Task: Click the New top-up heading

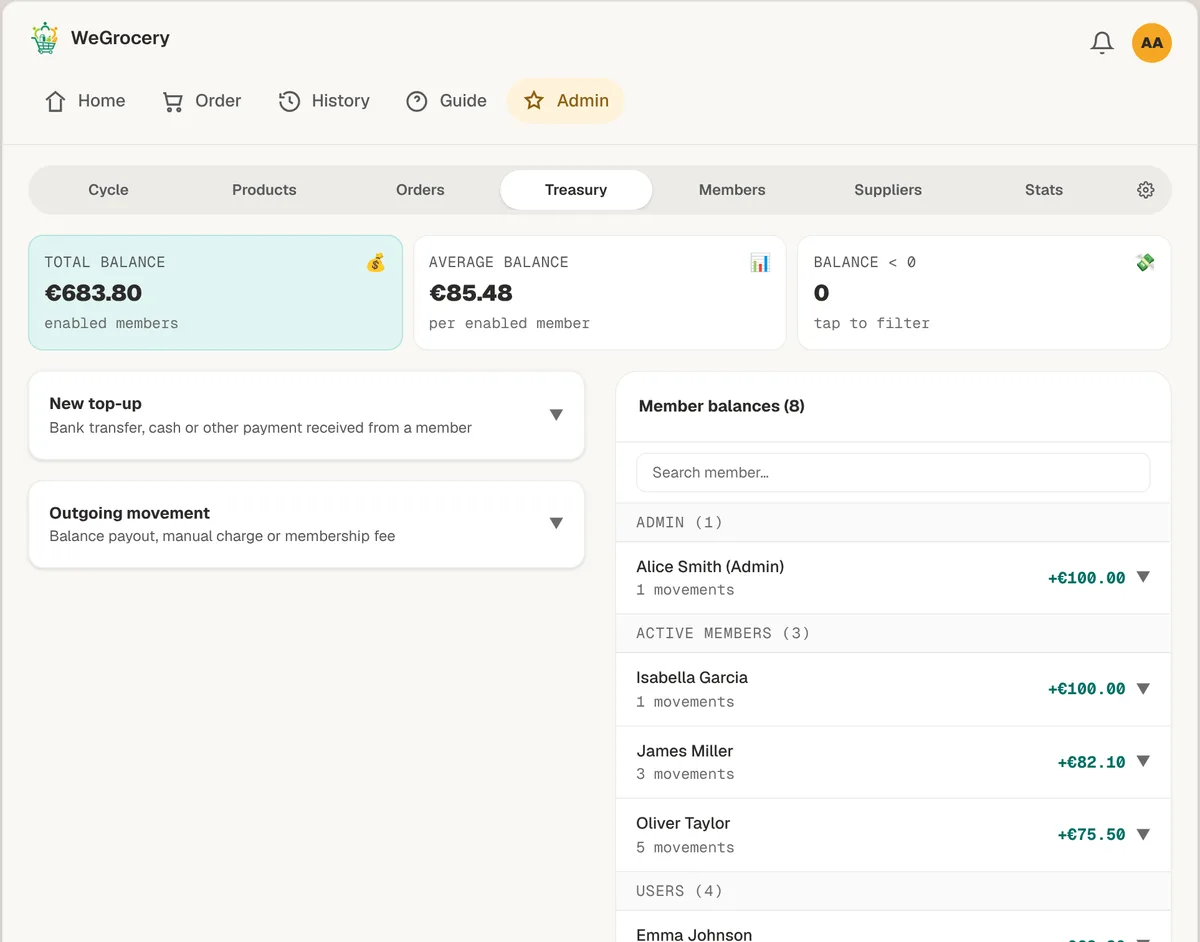Action: pos(96,404)
